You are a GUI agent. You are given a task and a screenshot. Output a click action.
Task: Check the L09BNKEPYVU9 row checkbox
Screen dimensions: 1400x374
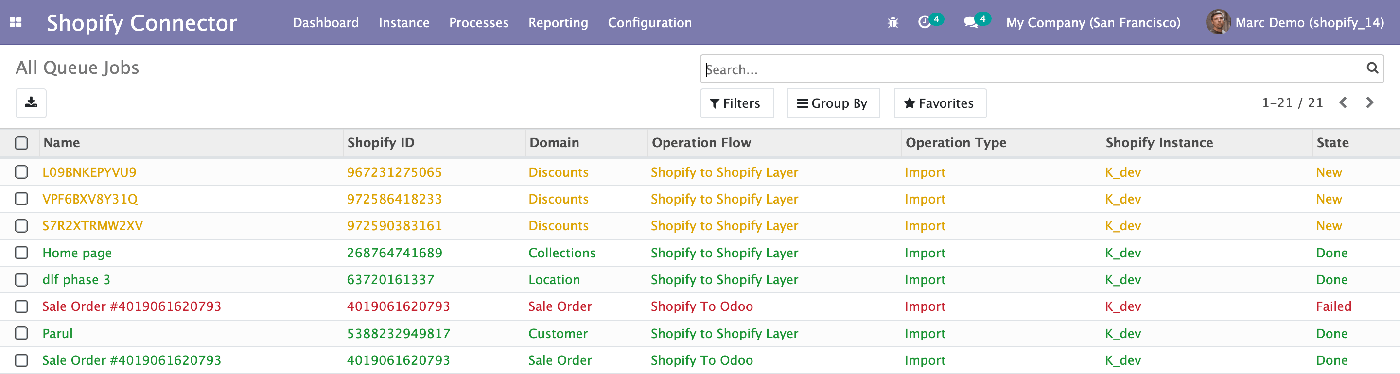tap(21, 172)
